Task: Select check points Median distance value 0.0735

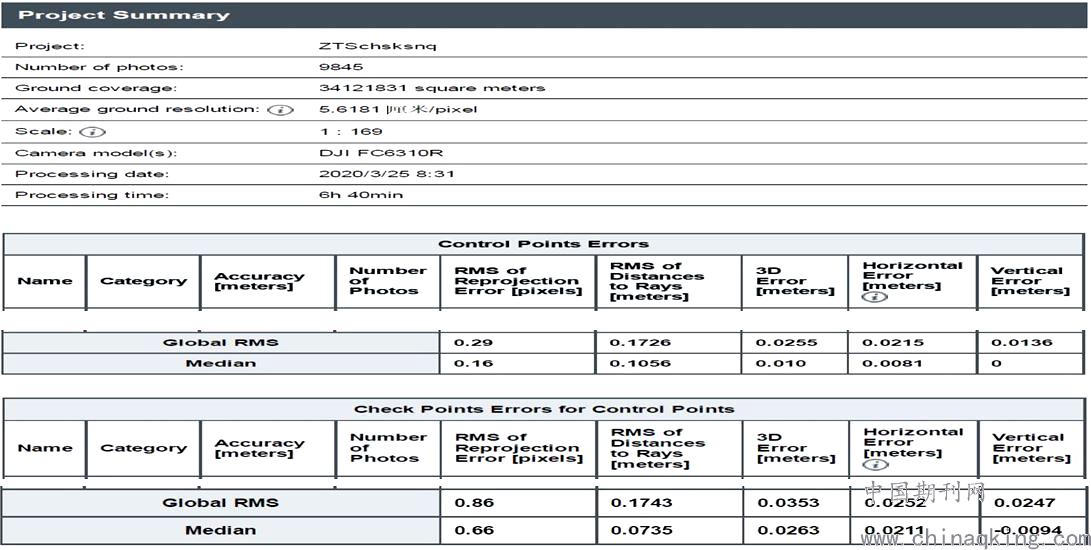Action: point(642,531)
